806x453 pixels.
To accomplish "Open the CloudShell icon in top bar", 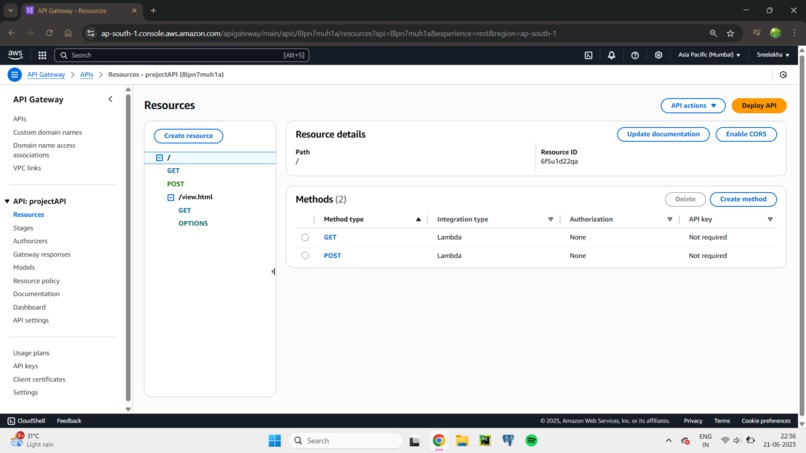I will 589,55.
